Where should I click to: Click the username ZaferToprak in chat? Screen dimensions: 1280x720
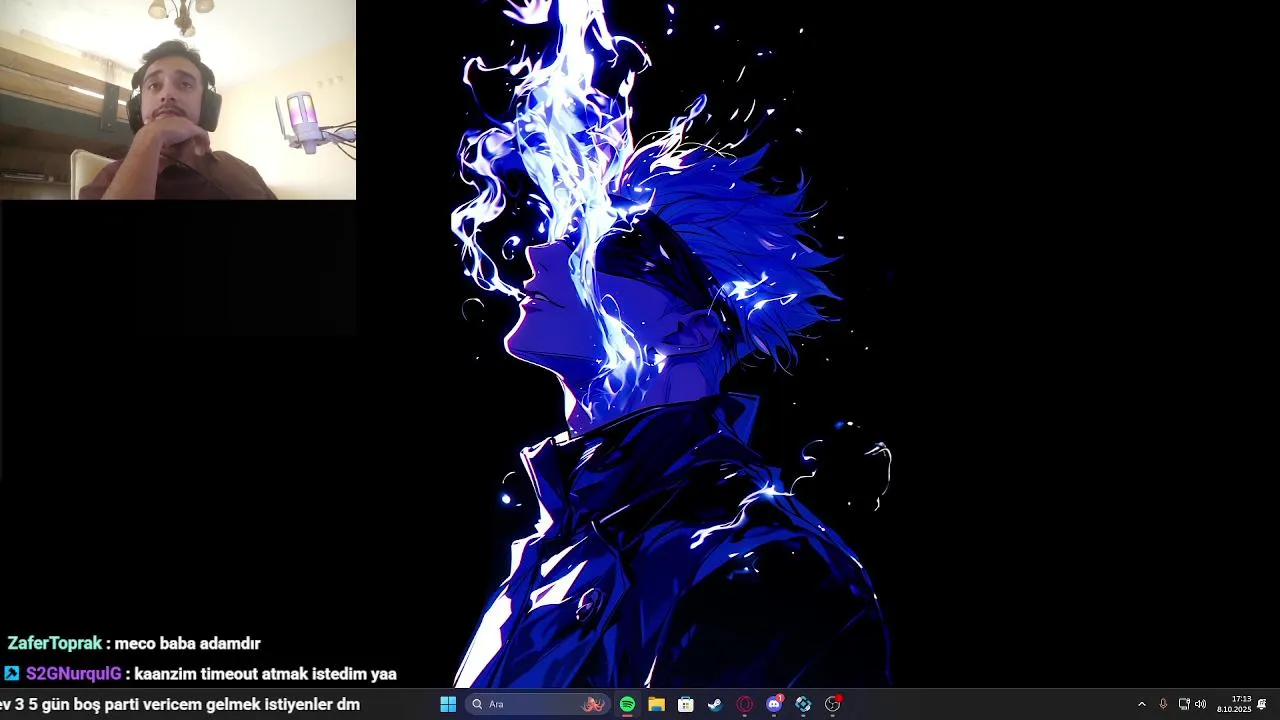pyautogui.click(x=55, y=644)
